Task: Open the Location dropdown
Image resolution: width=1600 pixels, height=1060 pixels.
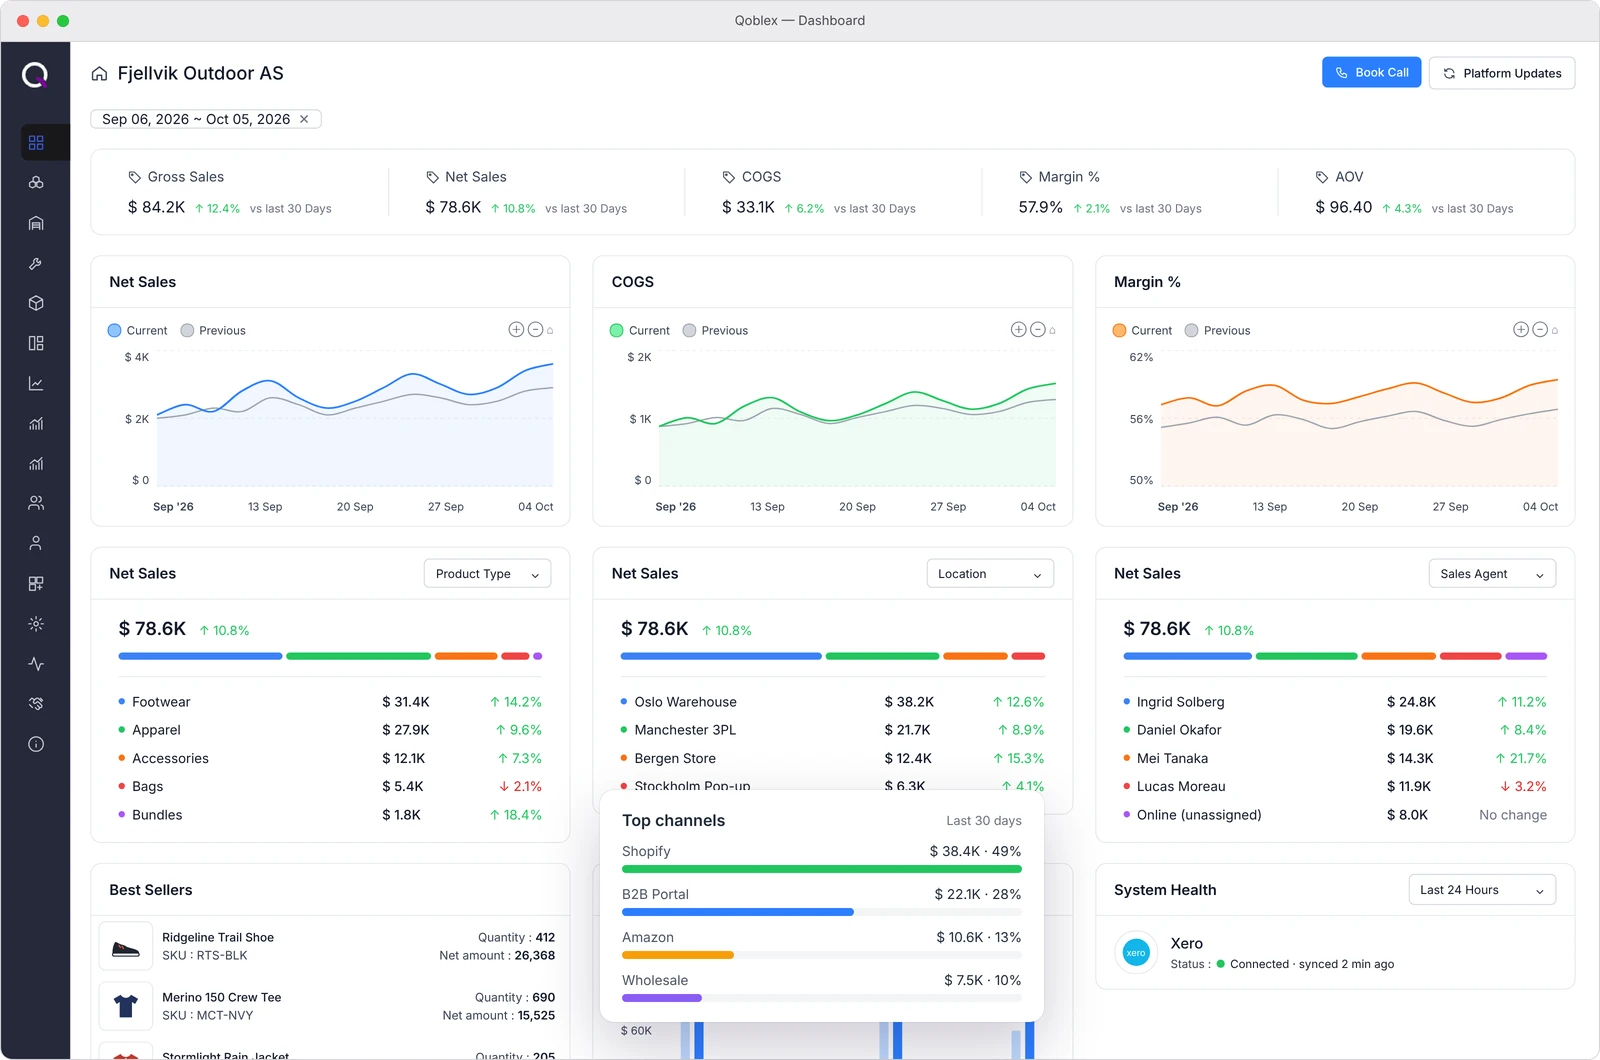Action: (990, 574)
